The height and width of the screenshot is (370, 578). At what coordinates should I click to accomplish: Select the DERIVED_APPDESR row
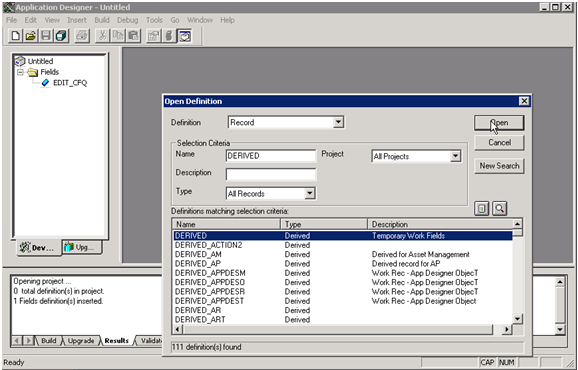(x=343, y=292)
